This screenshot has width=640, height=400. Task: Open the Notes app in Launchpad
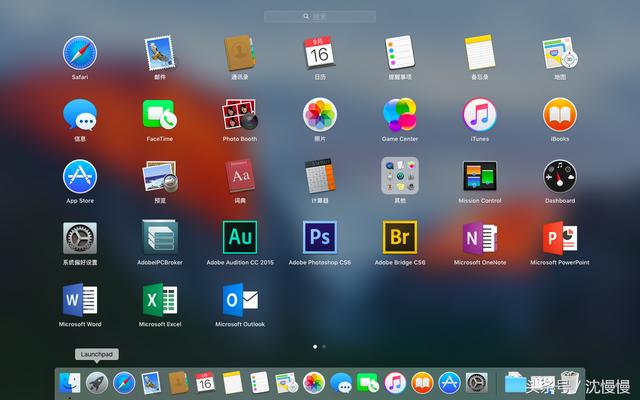point(480,53)
